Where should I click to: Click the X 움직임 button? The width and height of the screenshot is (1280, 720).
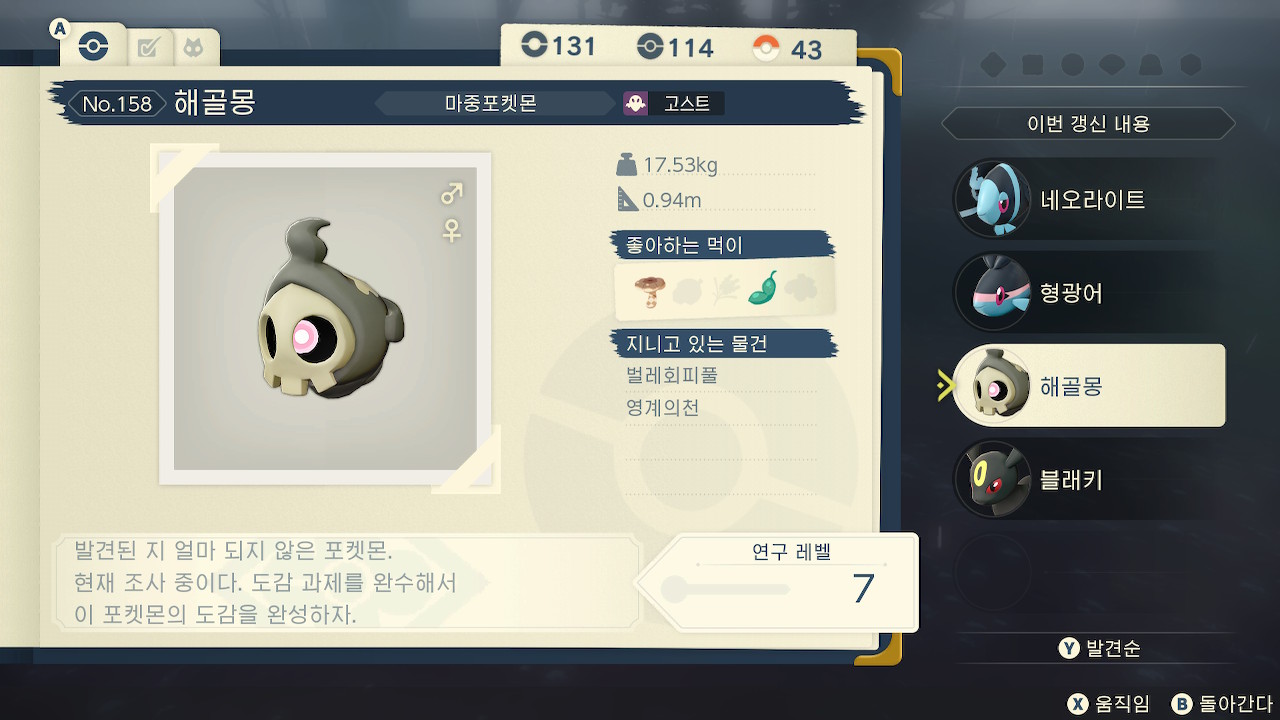pos(1109,703)
